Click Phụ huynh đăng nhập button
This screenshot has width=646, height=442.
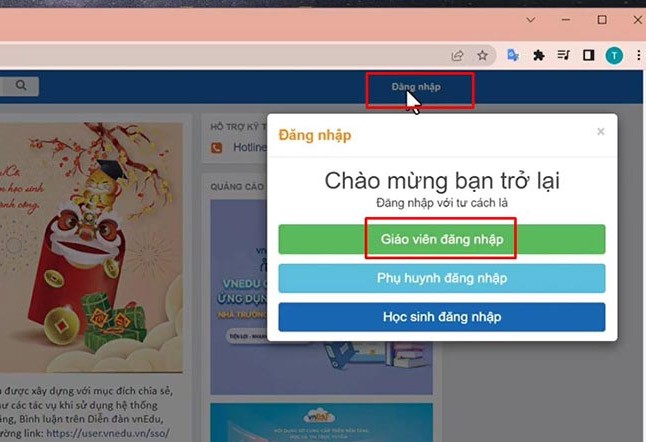[x=442, y=278]
